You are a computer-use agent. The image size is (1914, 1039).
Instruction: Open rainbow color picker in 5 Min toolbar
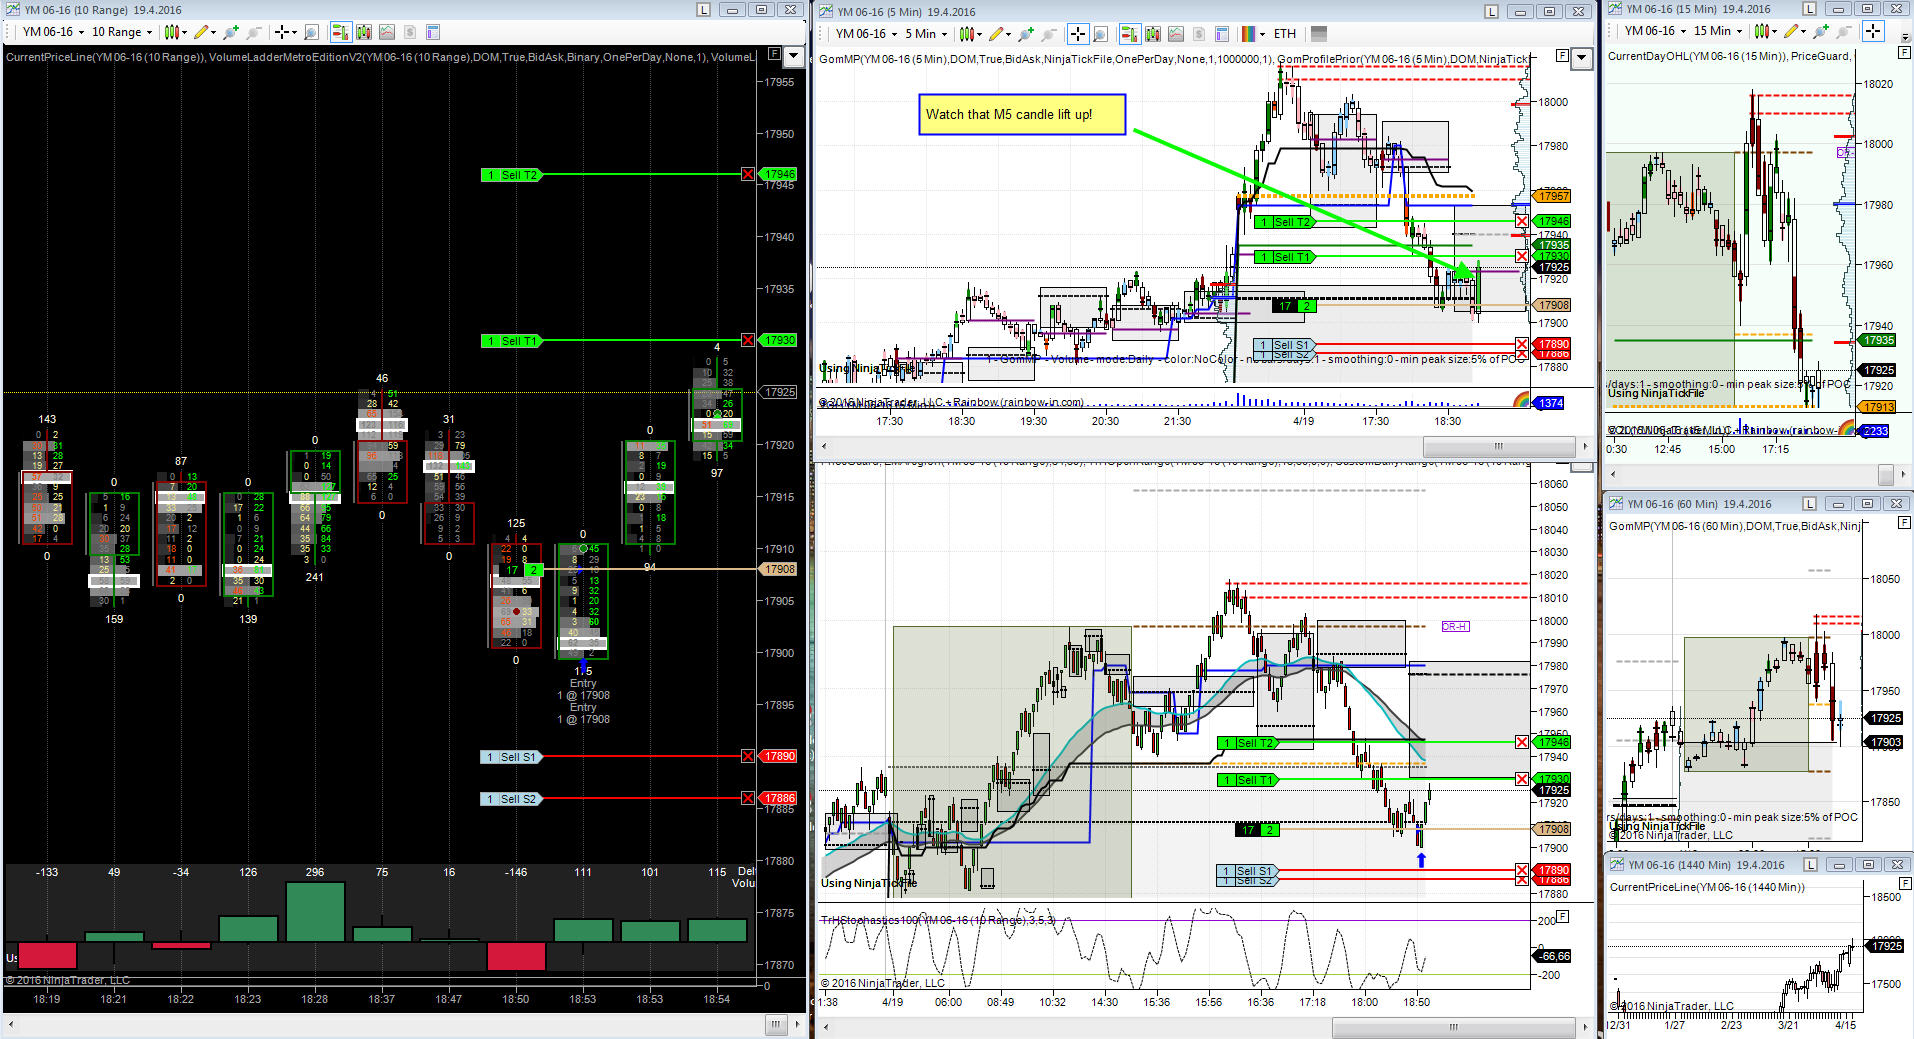(1253, 34)
